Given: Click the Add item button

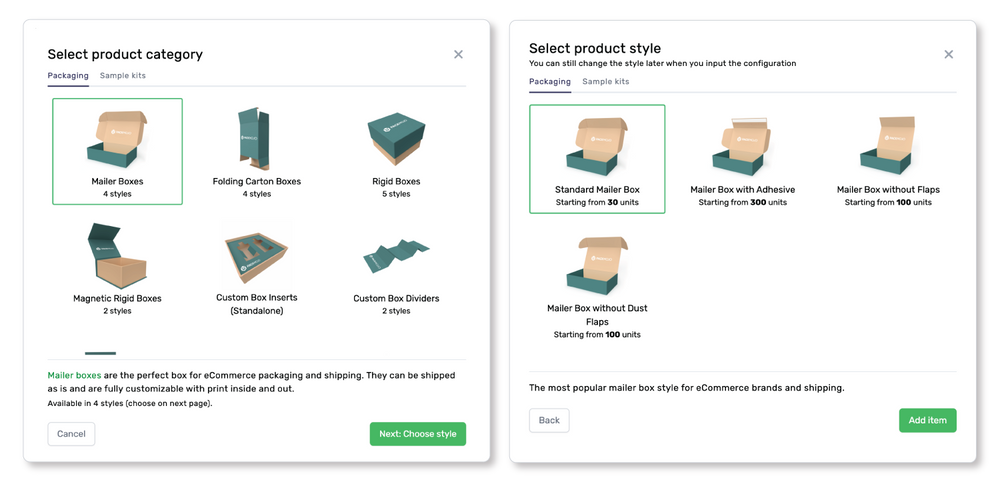Looking at the screenshot, I should (x=927, y=420).
